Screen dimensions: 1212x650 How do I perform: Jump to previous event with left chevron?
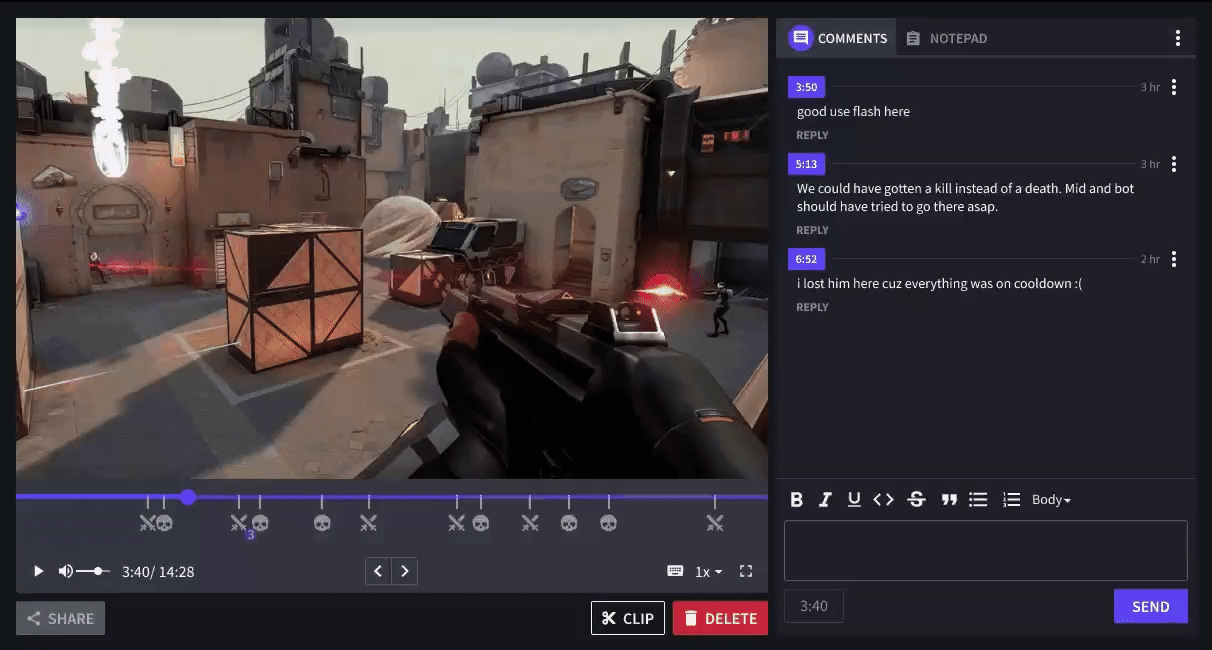click(378, 571)
